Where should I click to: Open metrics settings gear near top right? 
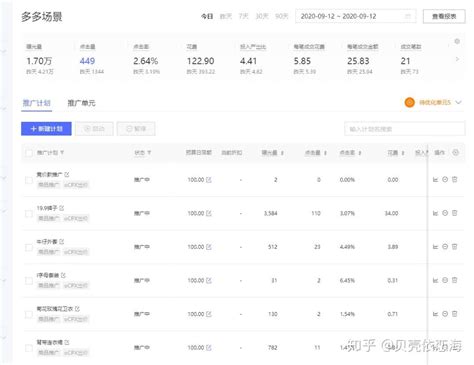(x=457, y=41)
